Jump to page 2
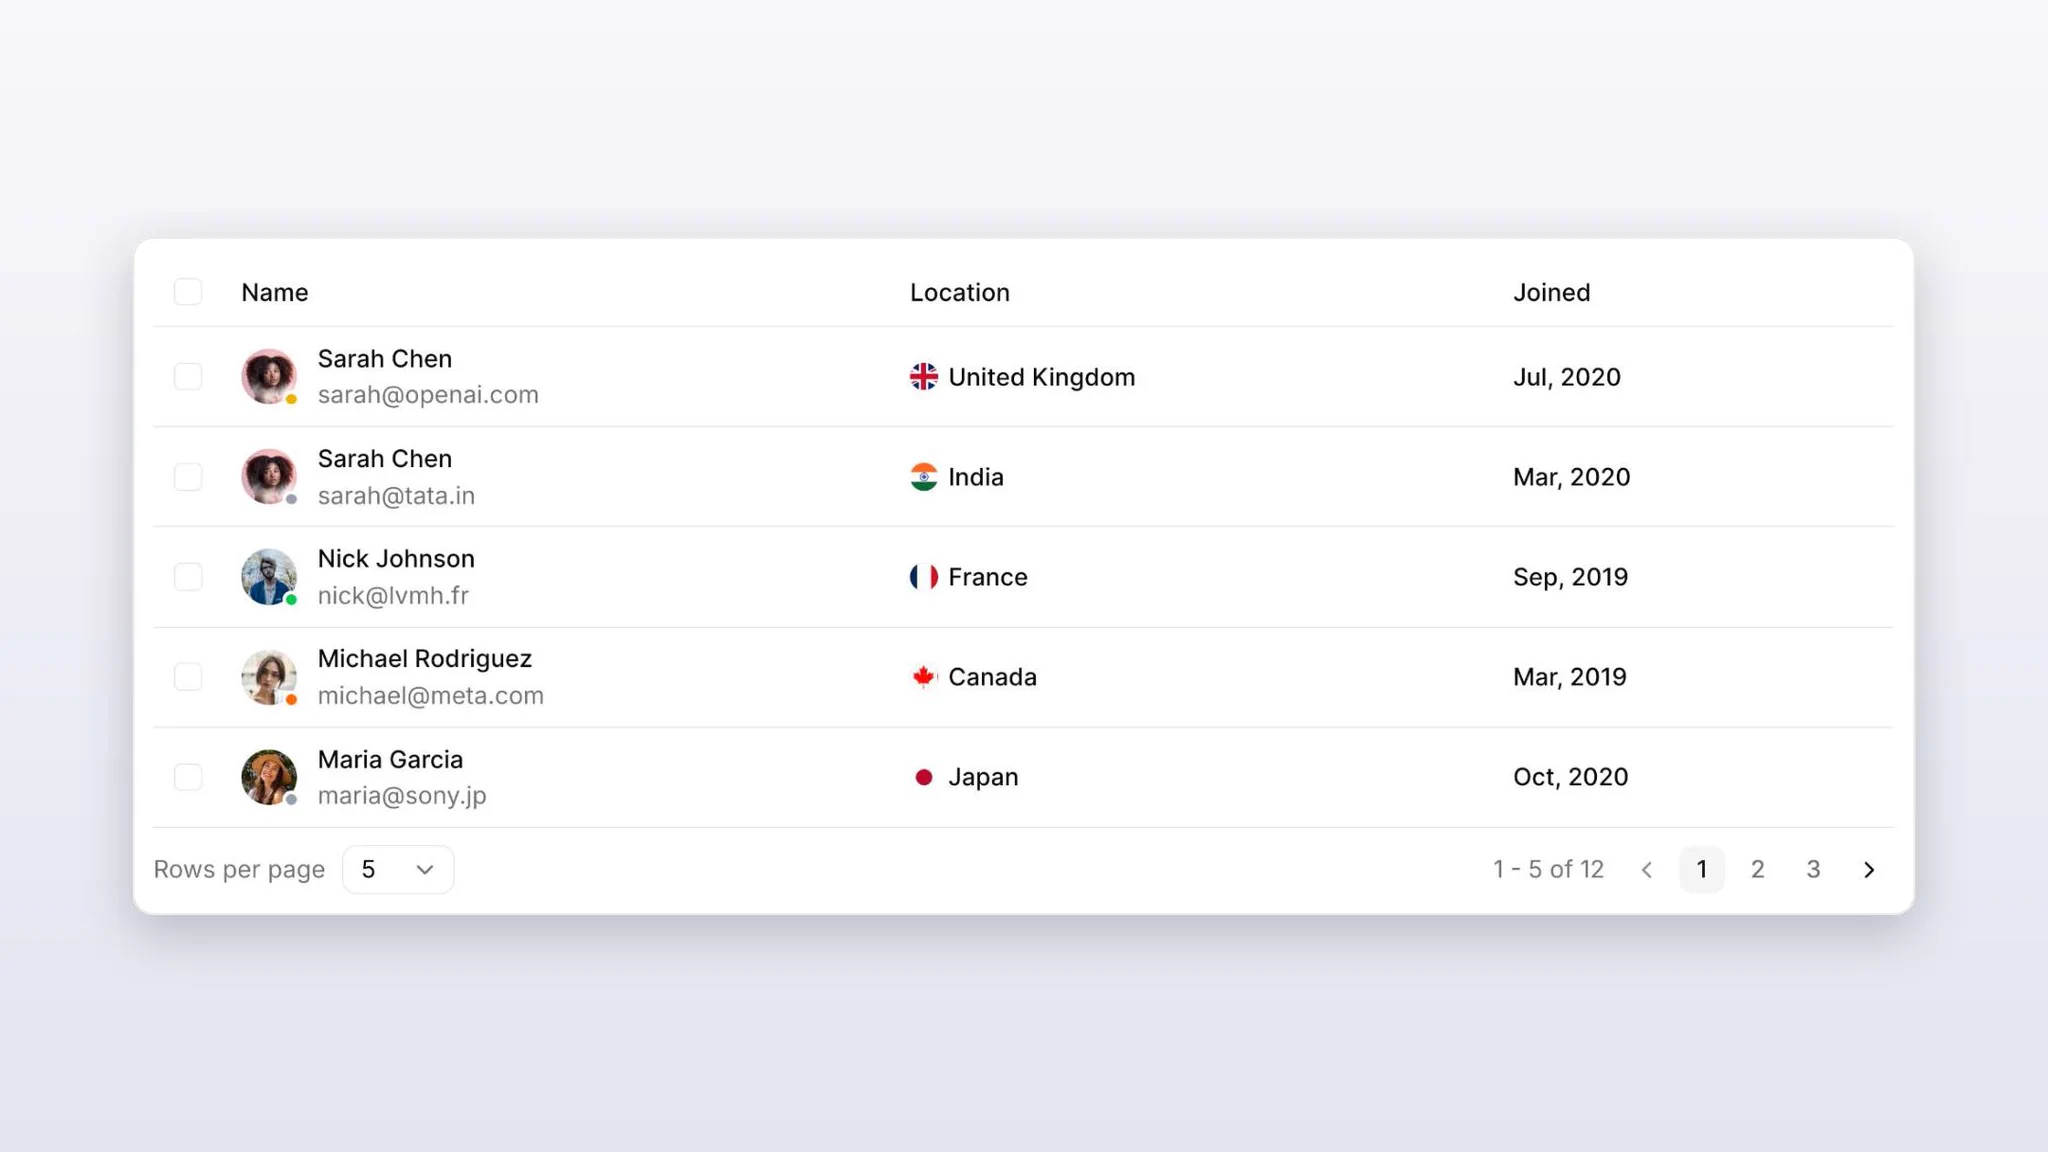The width and height of the screenshot is (2048, 1152). (x=1757, y=870)
